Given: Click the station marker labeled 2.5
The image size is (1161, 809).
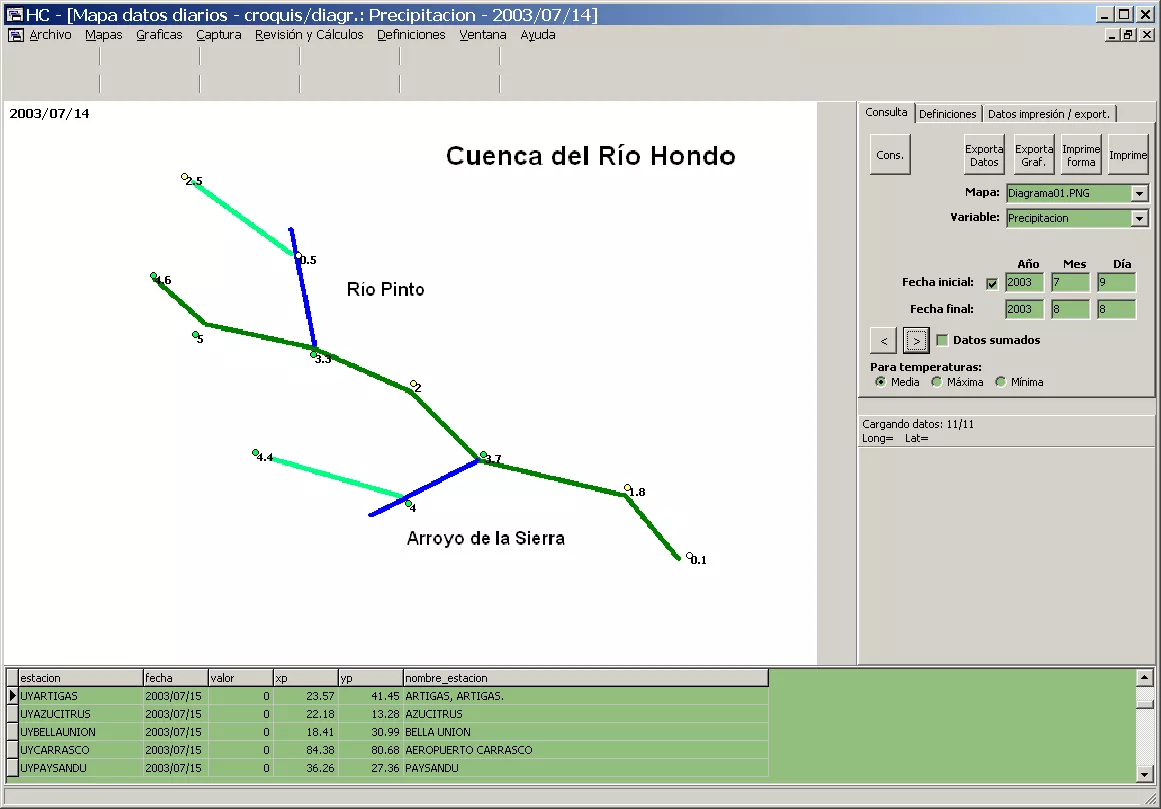Looking at the screenshot, I should click(185, 178).
